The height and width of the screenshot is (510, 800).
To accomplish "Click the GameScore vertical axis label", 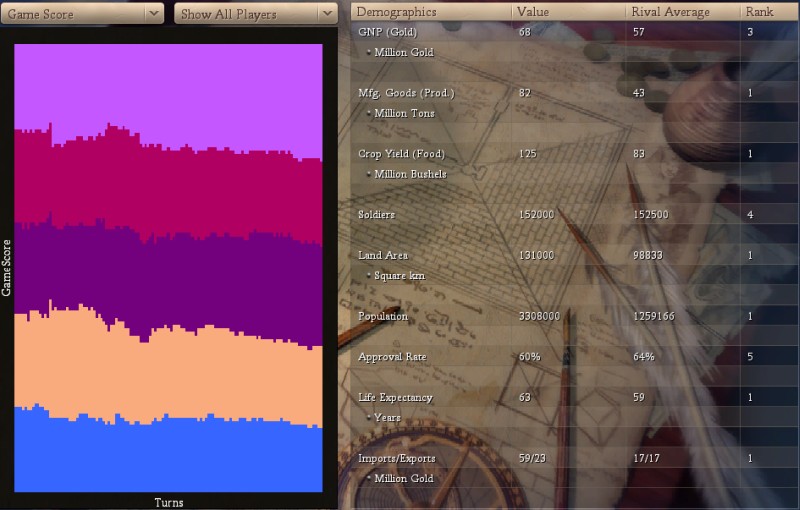I will click(x=6, y=268).
